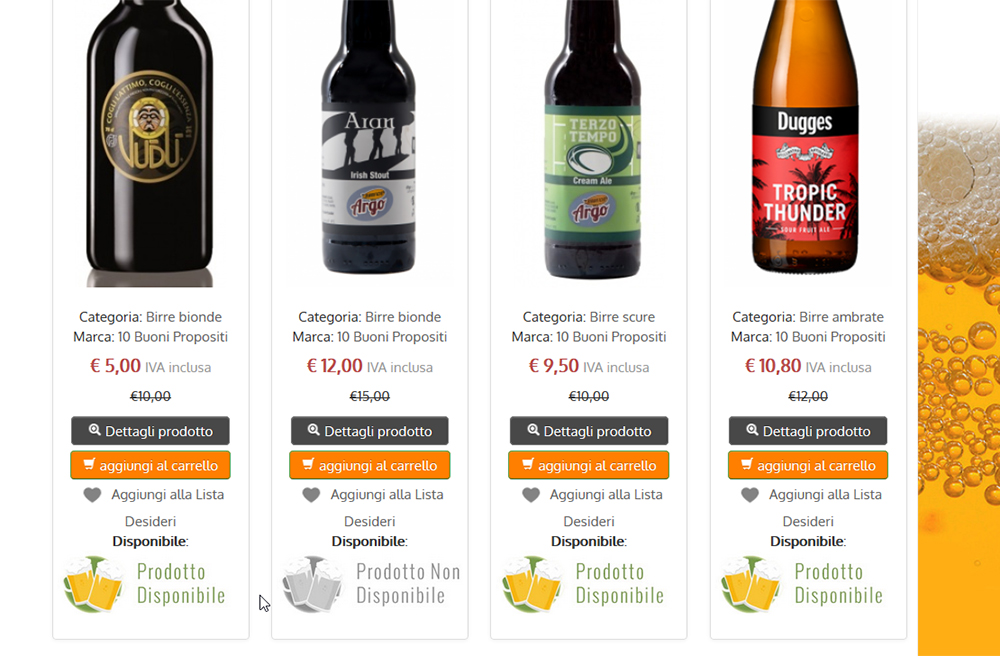The width and height of the screenshot is (1000, 656).
Task: Open the Birre ambrate category link
Action: click(841, 317)
